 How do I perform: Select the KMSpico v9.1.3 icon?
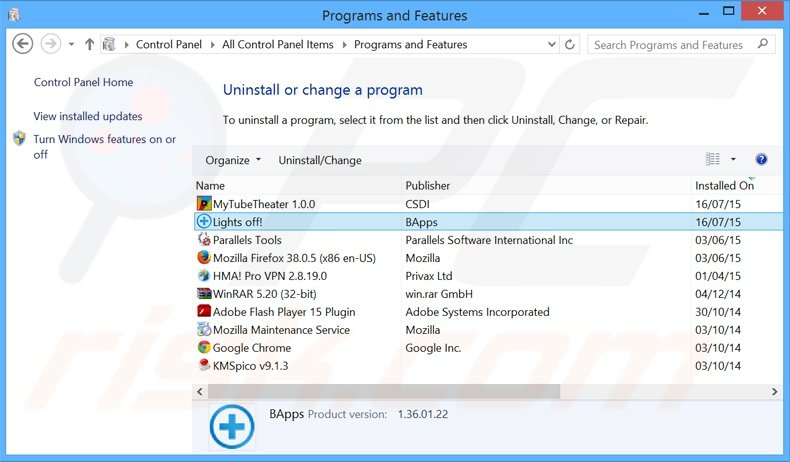tap(204, 365)
